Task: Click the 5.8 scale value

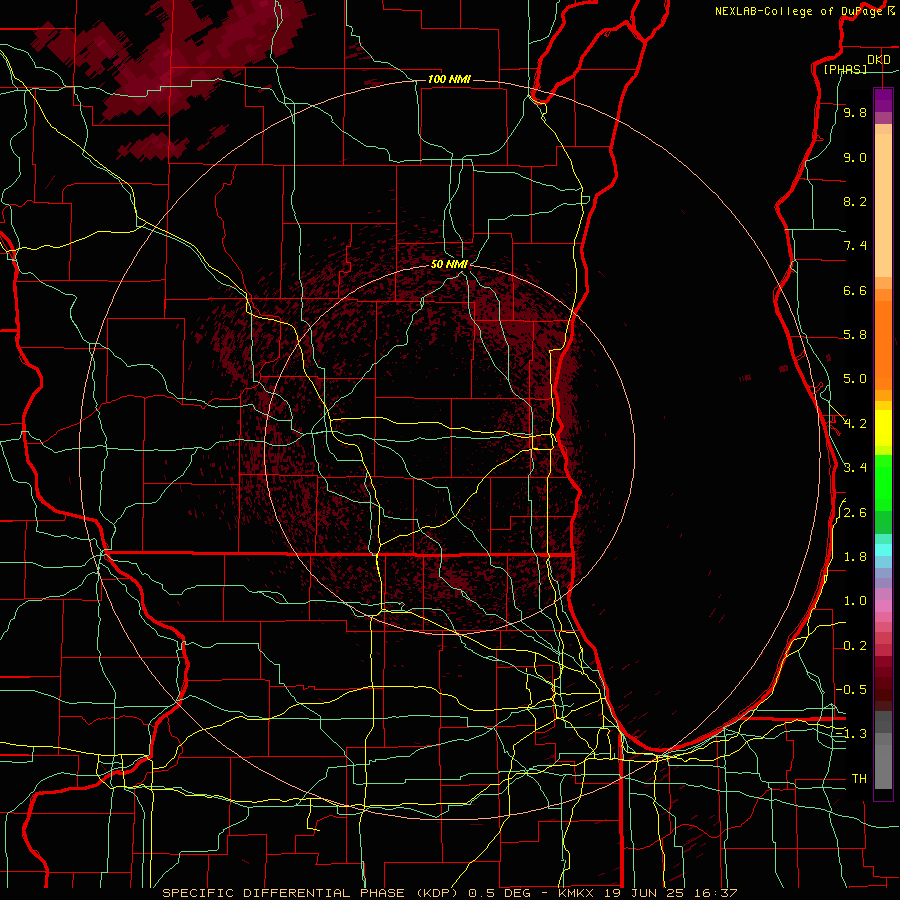Action: (x=855, y=335)
